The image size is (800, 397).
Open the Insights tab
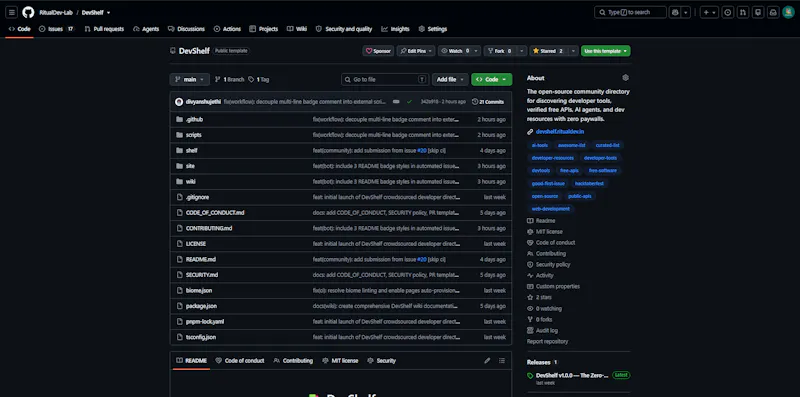(395, 29)
